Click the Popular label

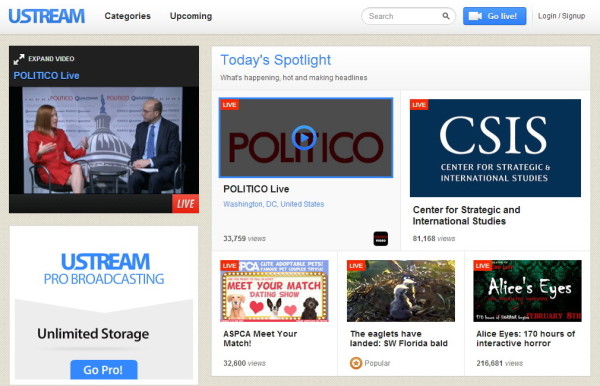377,363
